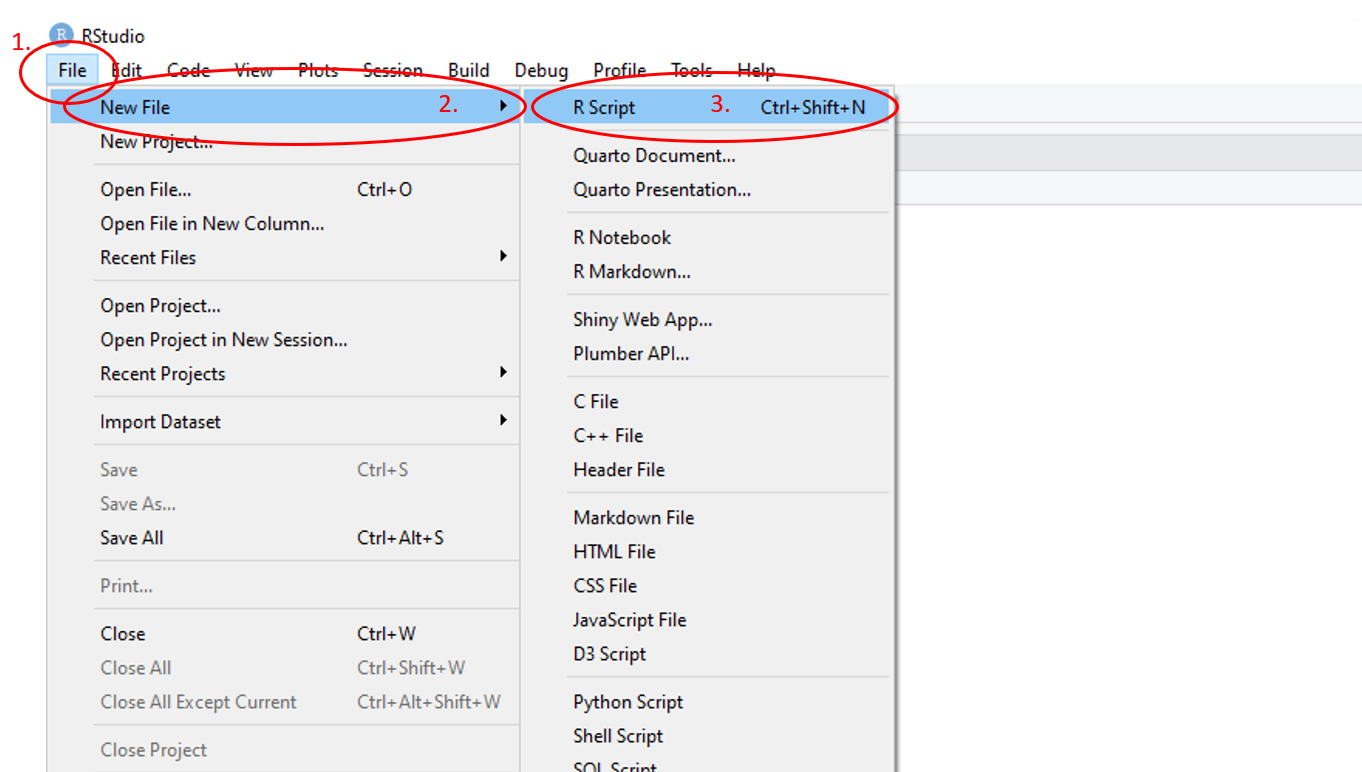
Task: Create a new Shell Script
Action: (x=708, y=735)
